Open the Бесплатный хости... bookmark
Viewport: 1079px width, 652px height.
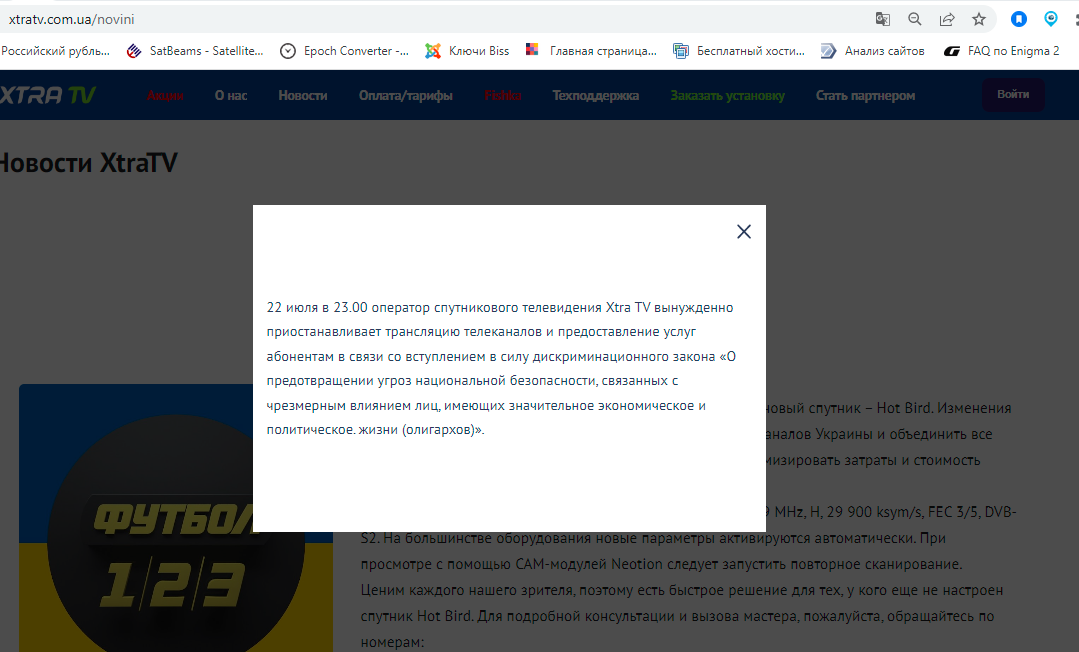[739, 51]
